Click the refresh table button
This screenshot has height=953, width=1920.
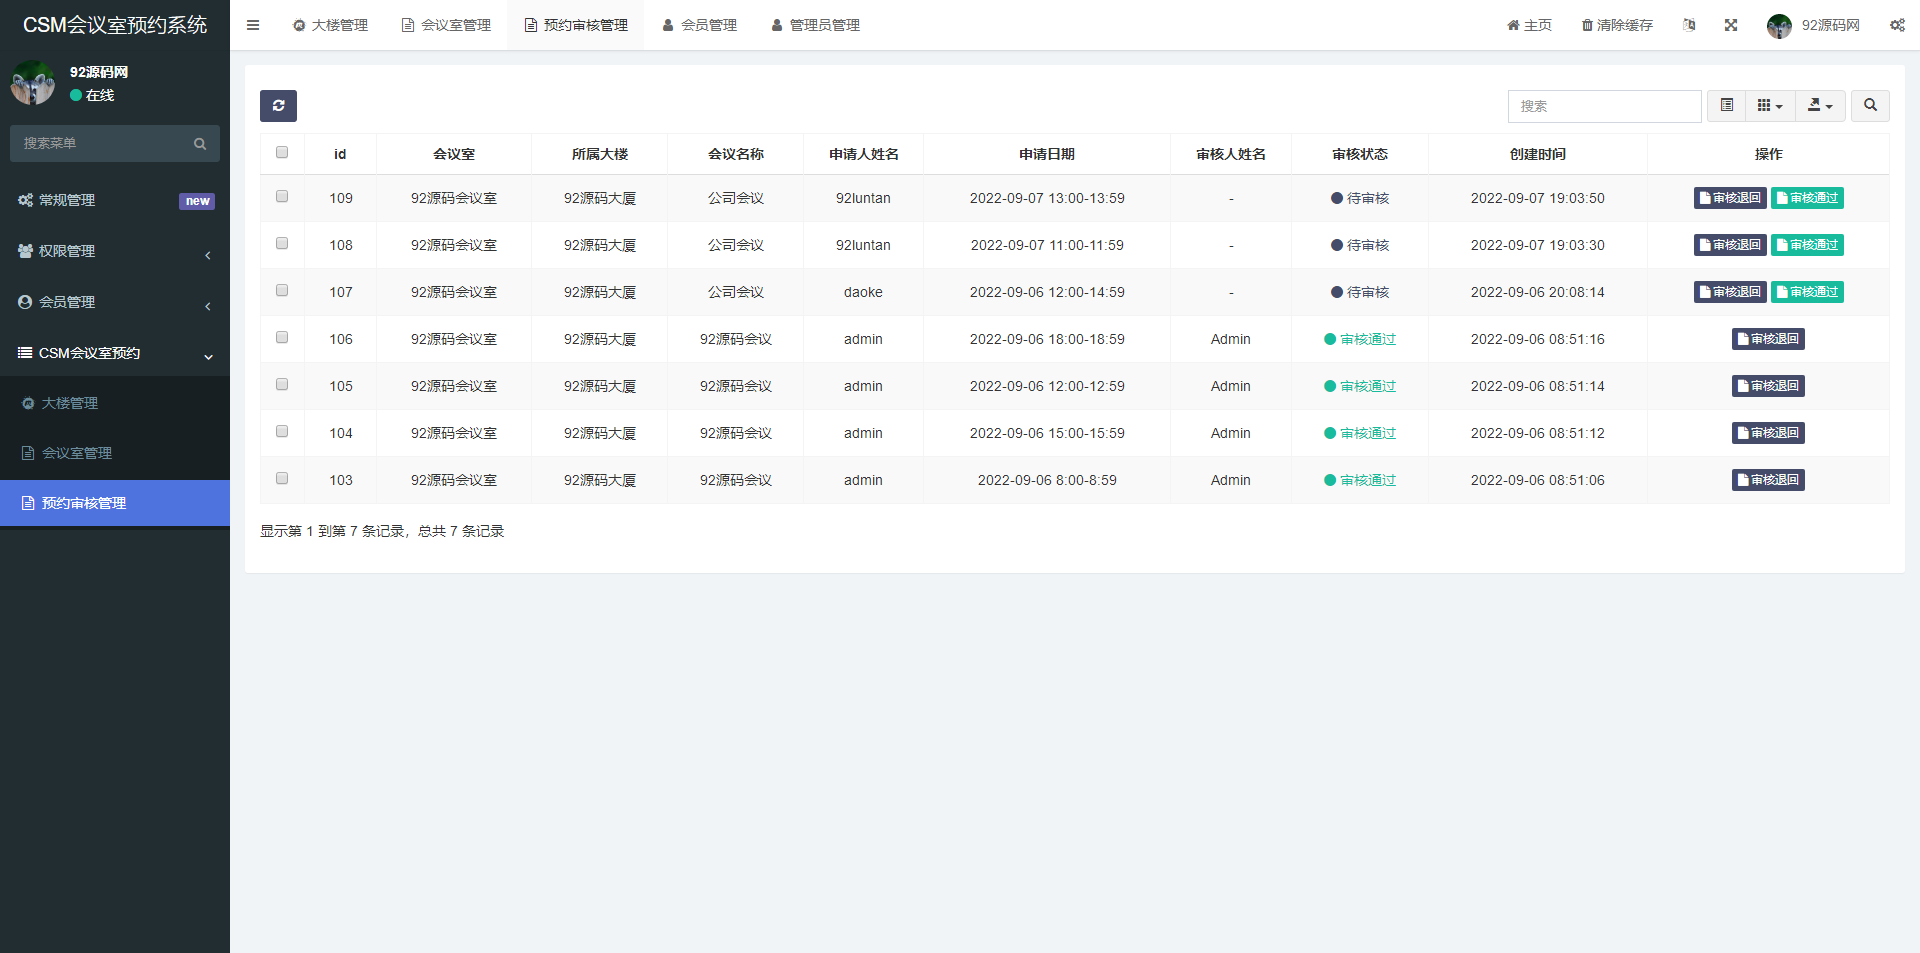point(278,106)
